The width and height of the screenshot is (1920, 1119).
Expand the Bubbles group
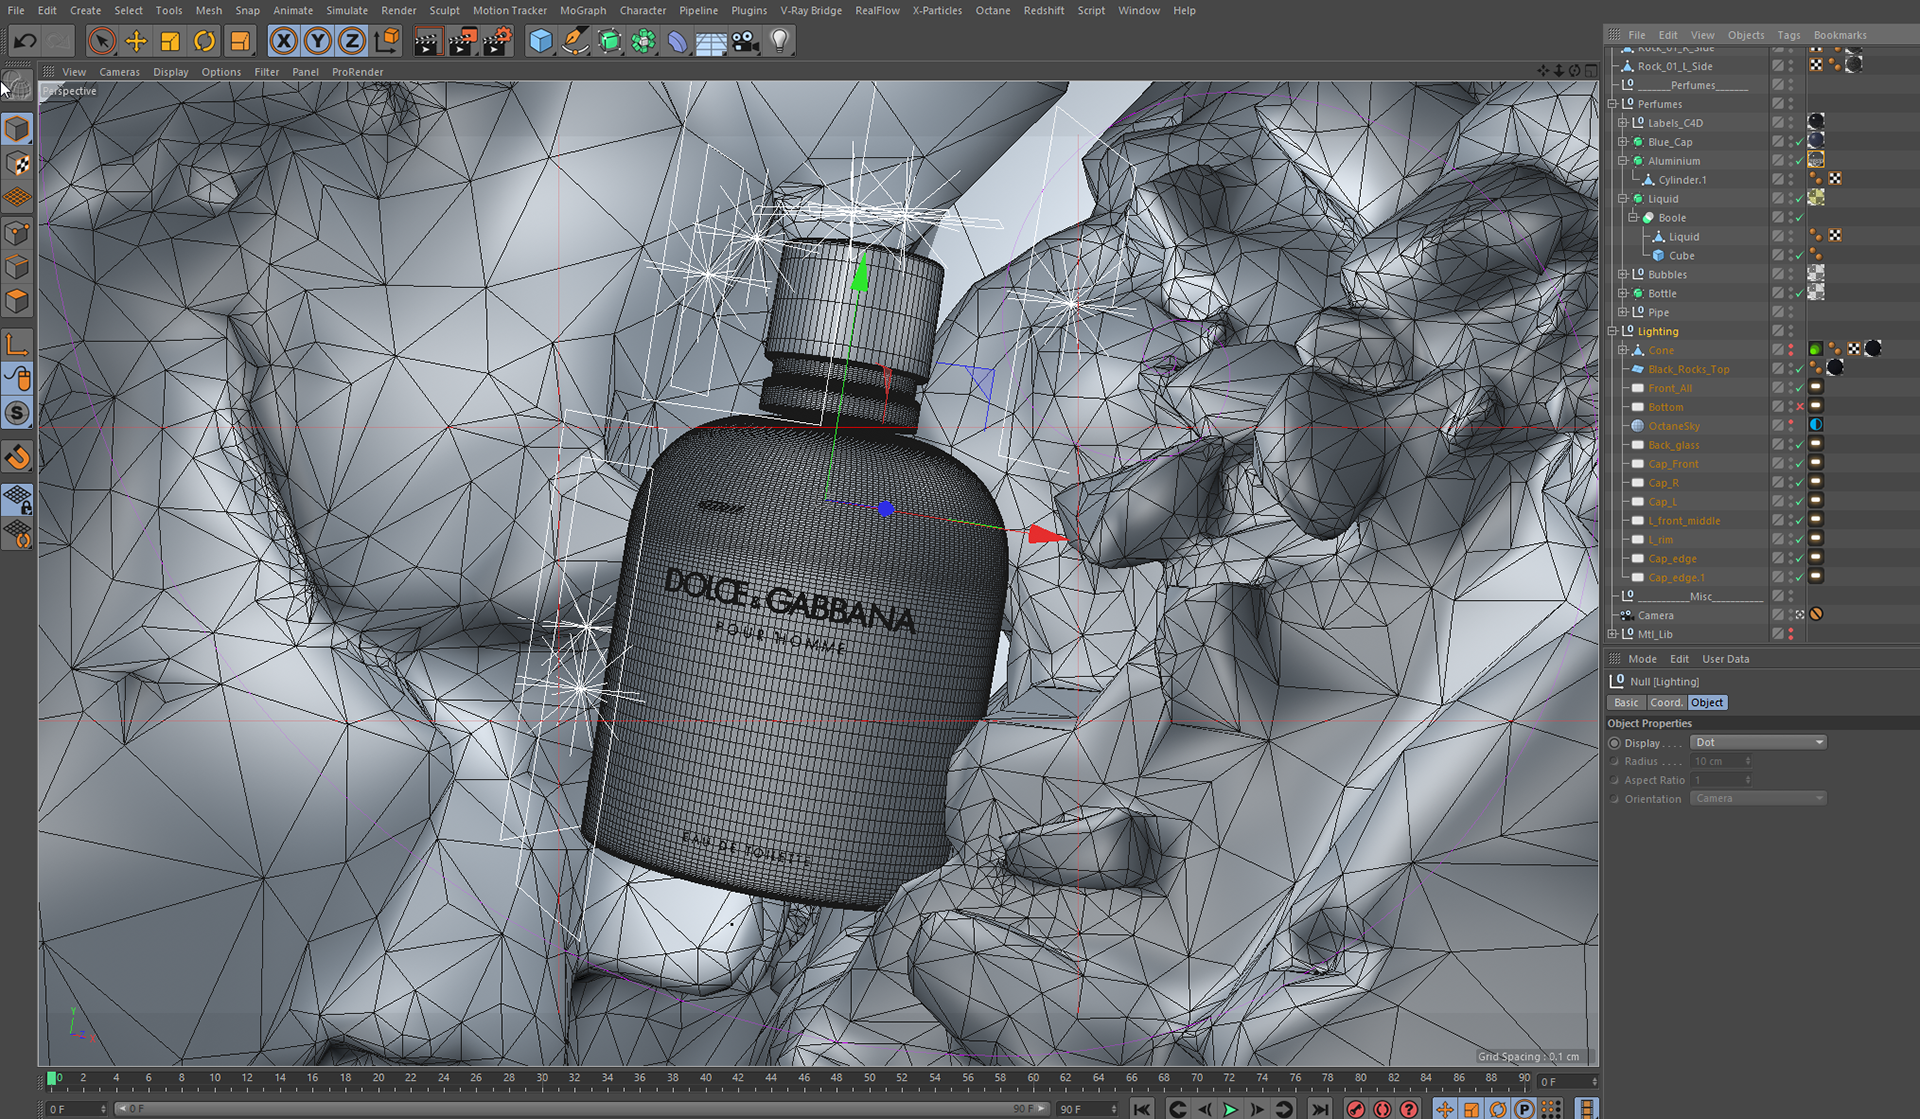(x=1623, y=275)
